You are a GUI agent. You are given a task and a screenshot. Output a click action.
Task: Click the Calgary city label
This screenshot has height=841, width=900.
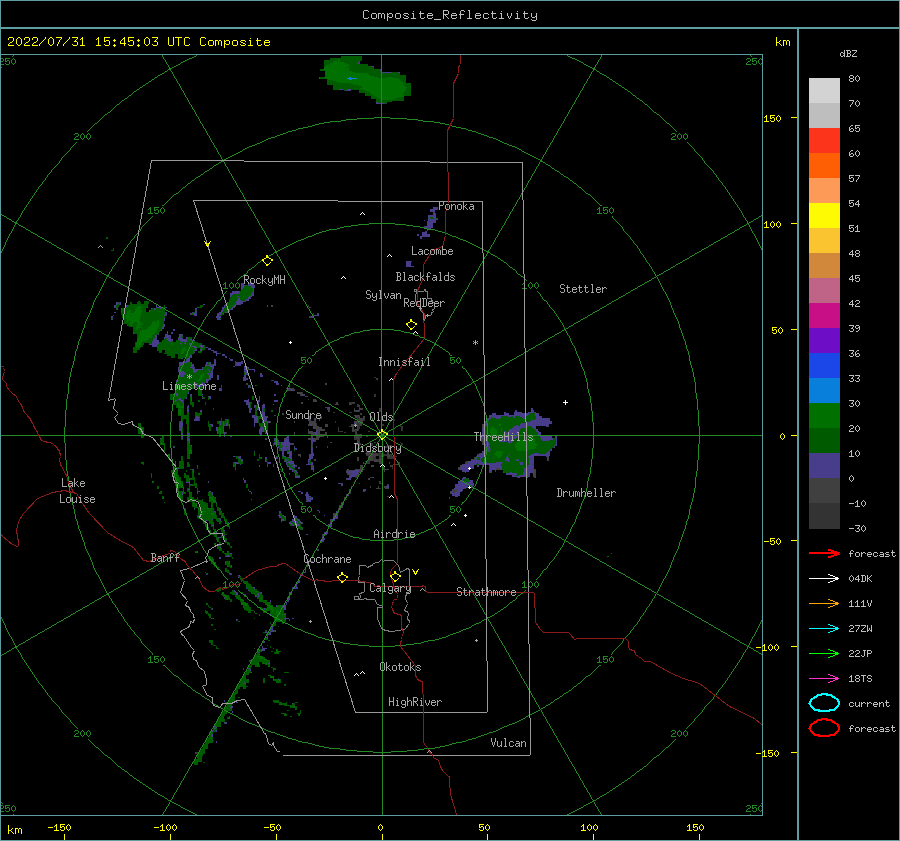[x=390, y=588]
